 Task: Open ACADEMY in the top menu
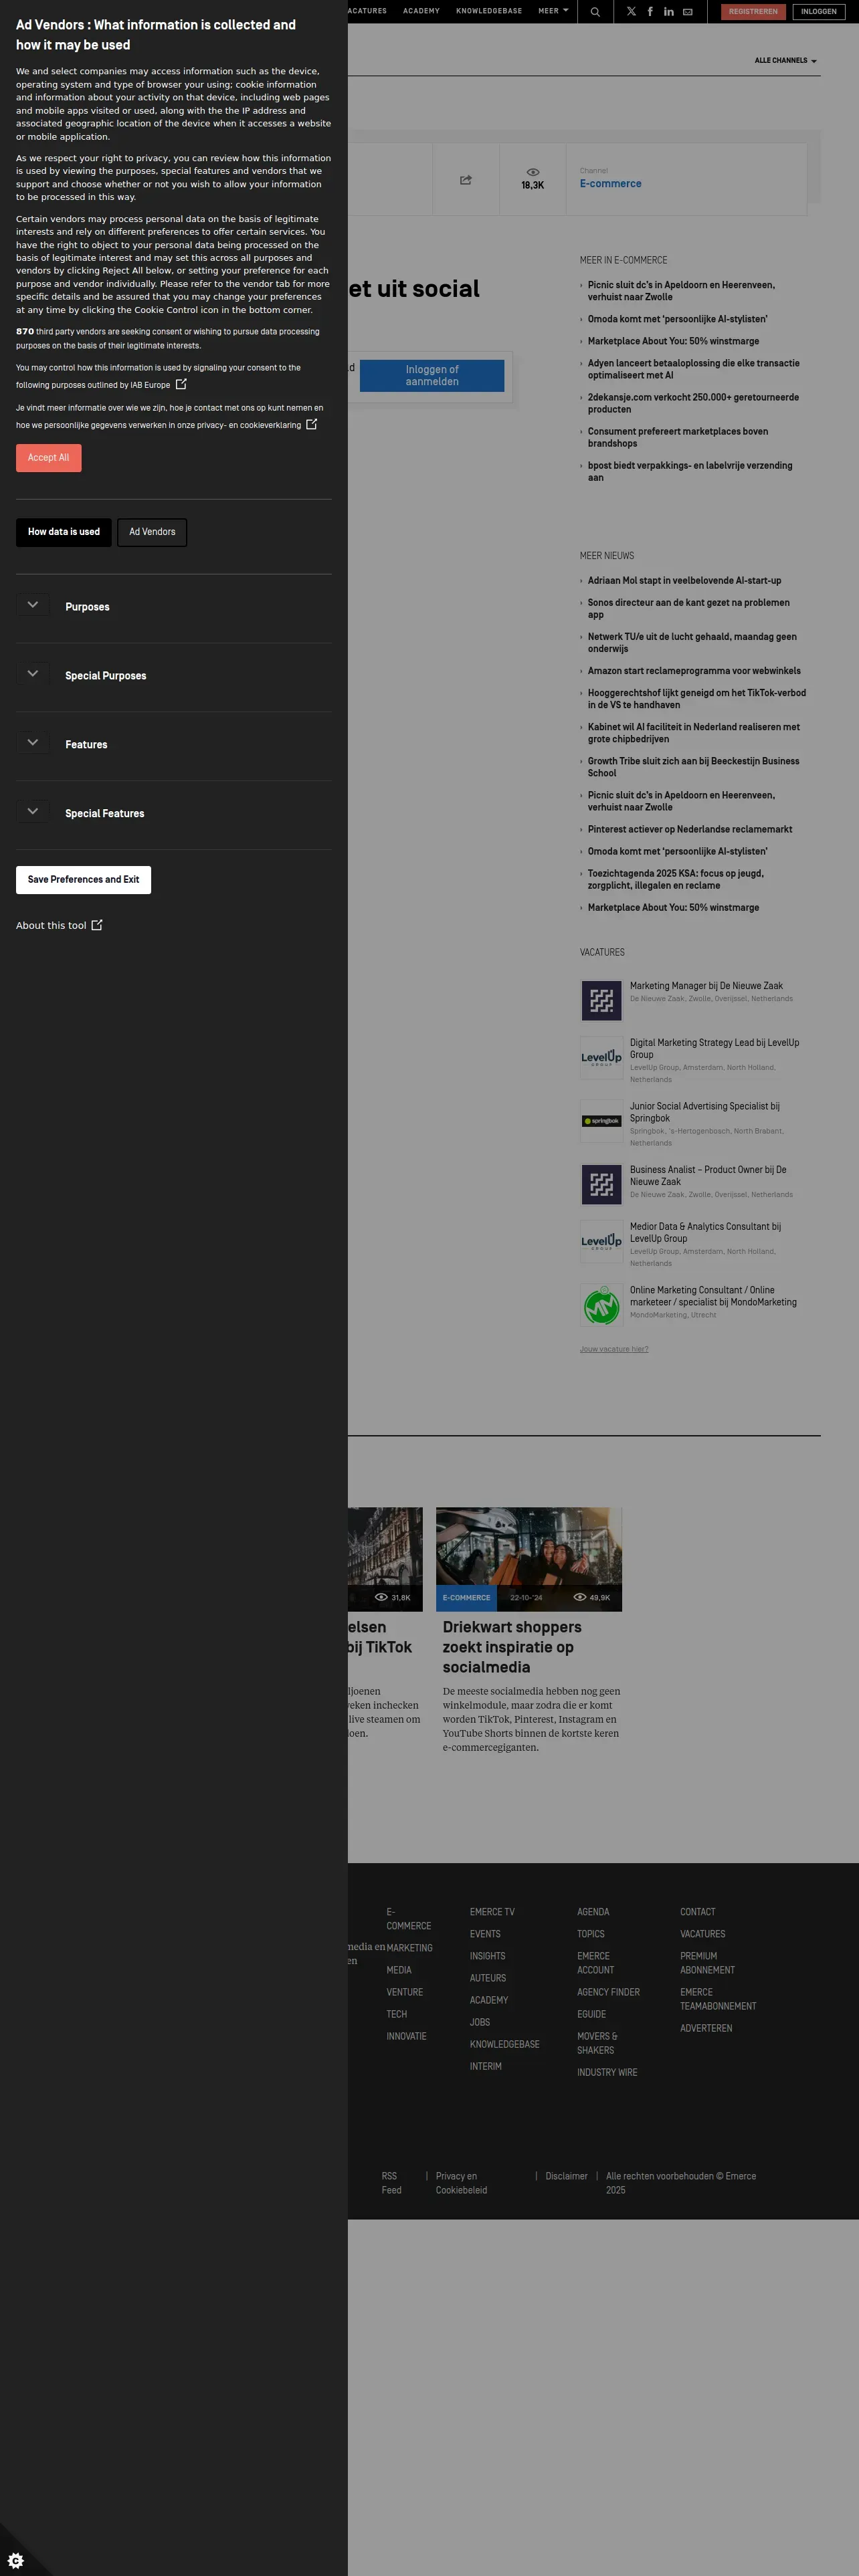[421, 11]
